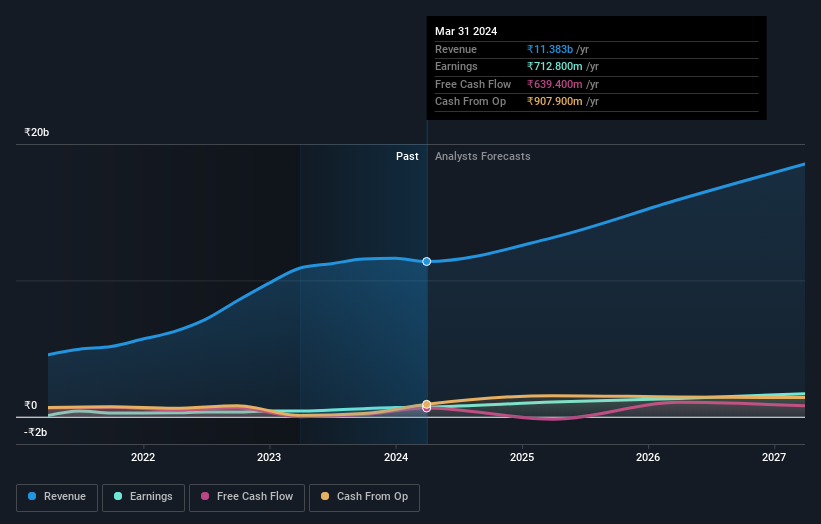This screenshot has height=524, width=821.
Task: Click the 2024 x-axis year label
Action: click(x=396, y=457)
